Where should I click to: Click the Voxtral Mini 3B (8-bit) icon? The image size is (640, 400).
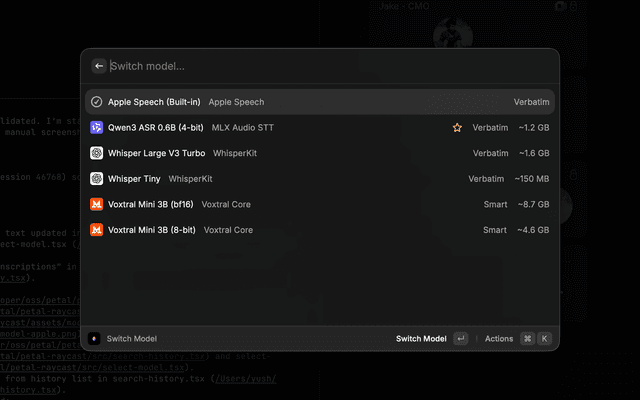pos(97,230)
